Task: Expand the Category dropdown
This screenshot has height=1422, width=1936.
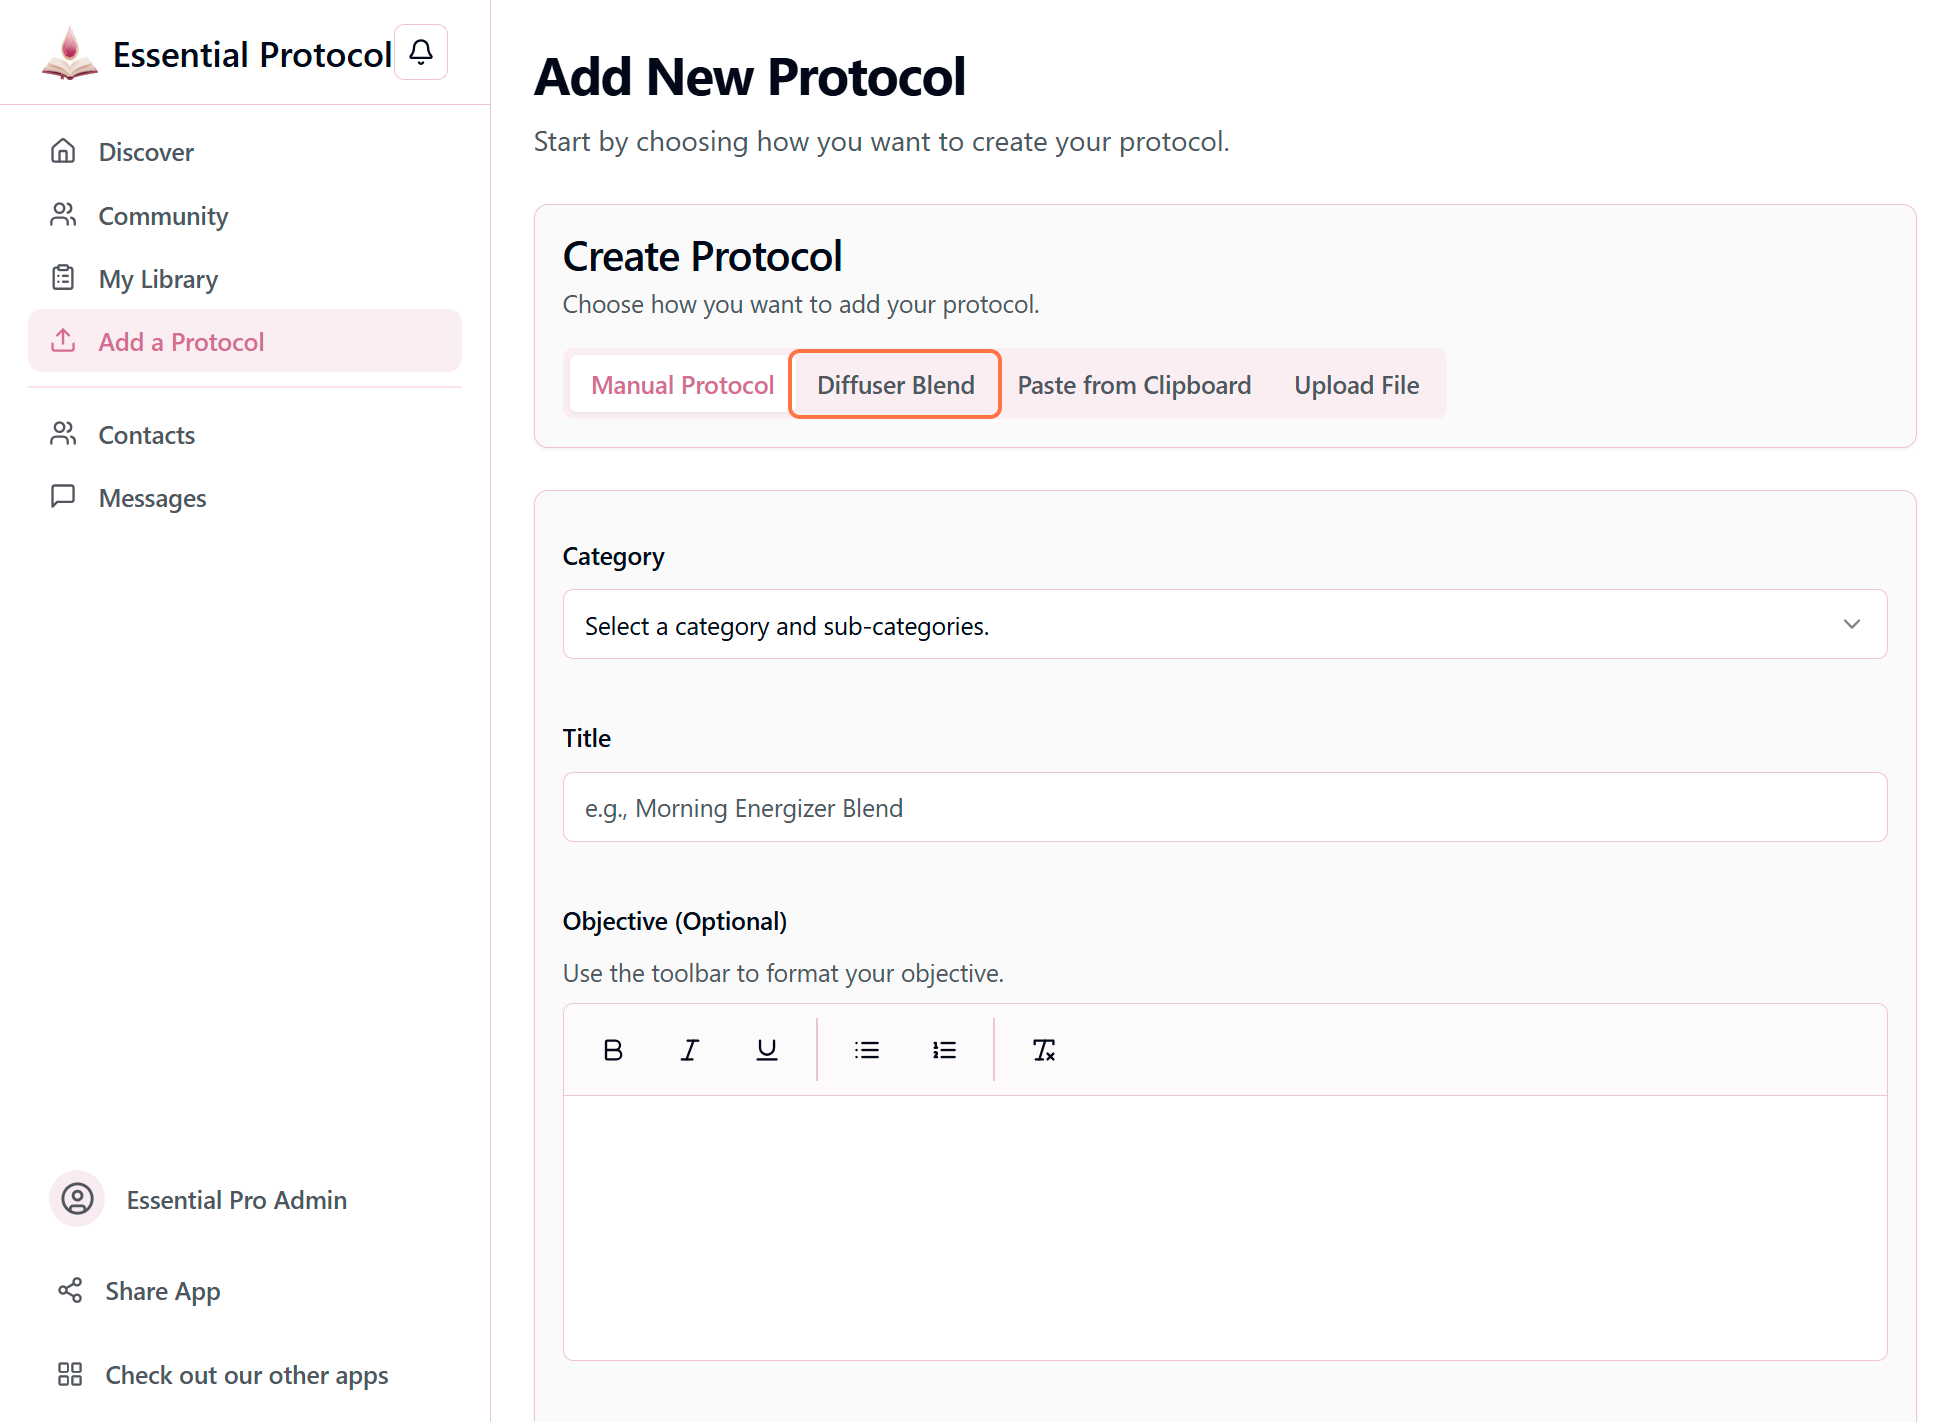Action: click(x=1224, y=625)
